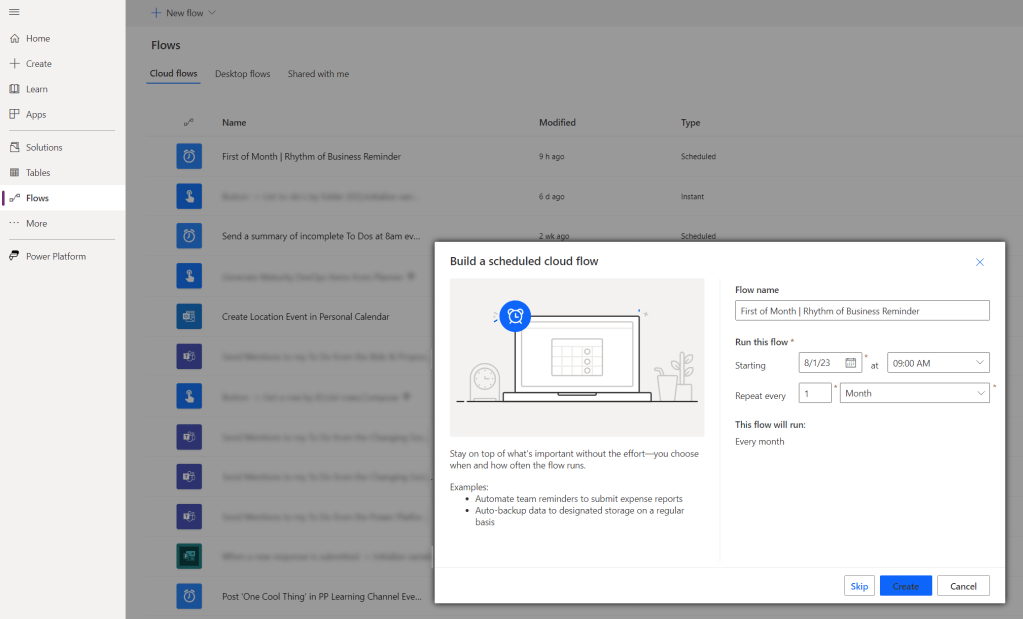This screenshot has width=1023, height=619.
Task: Open the 09:00 AM time dropdown
Action: [938, 363]
